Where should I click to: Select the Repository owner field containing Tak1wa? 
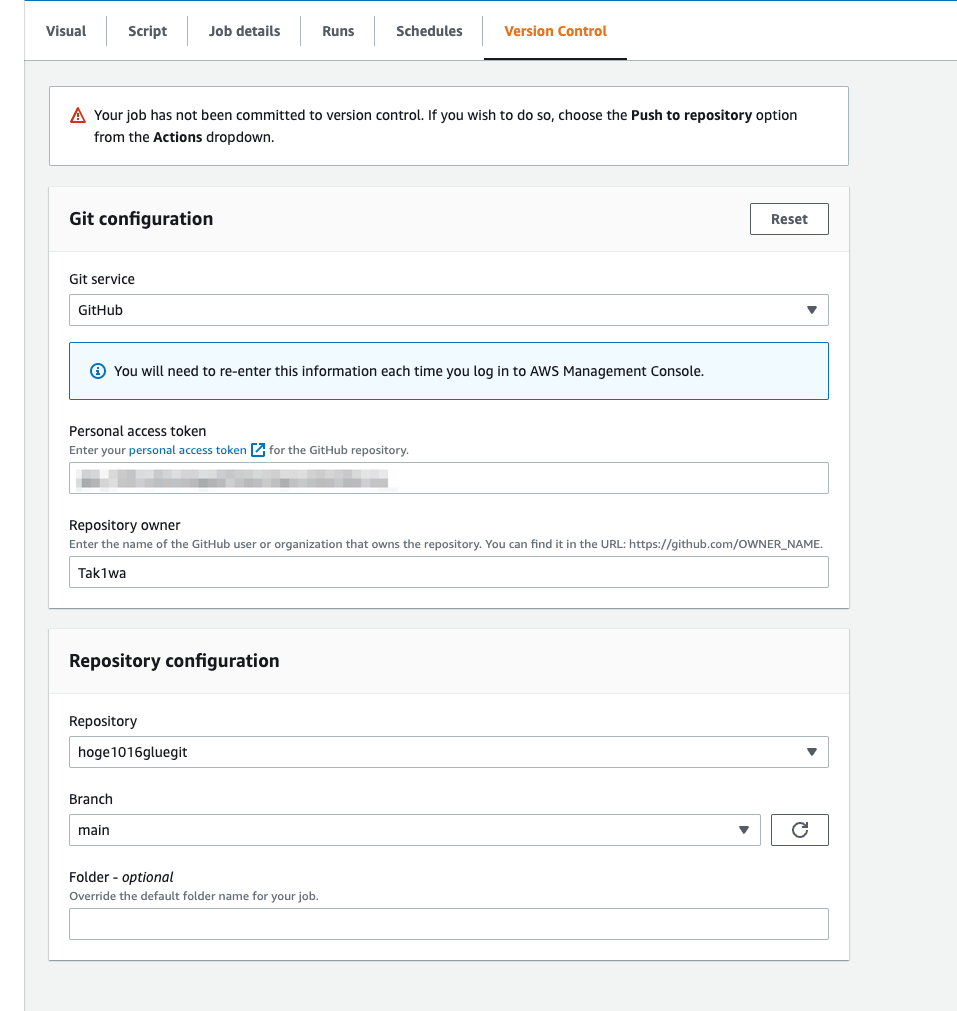448,572
